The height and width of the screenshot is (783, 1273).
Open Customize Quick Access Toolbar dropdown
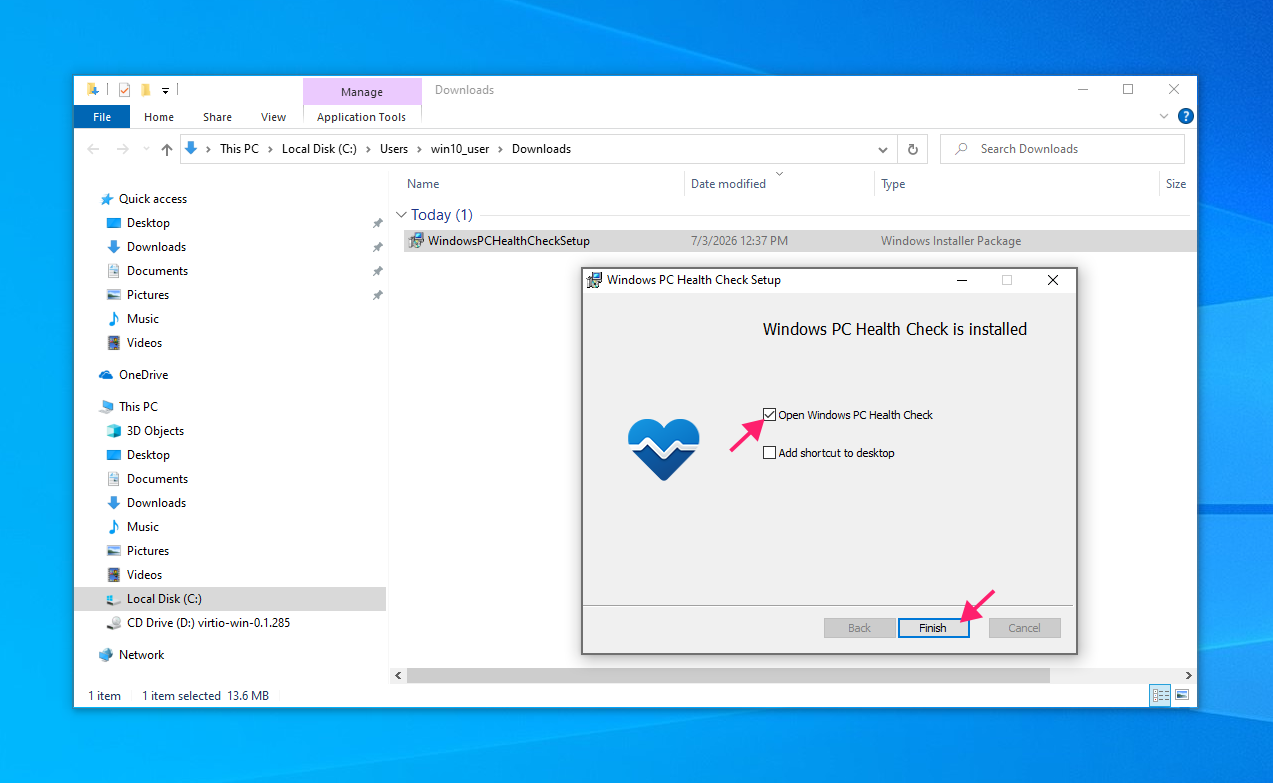[165, 91]
